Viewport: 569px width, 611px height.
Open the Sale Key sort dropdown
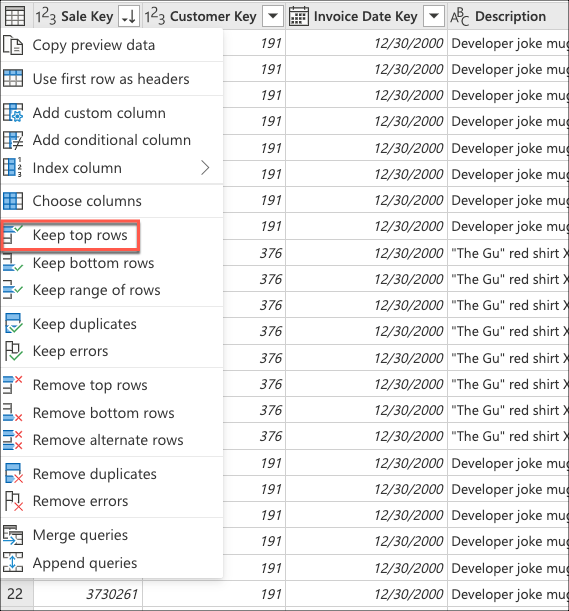[x=129, y=16]
